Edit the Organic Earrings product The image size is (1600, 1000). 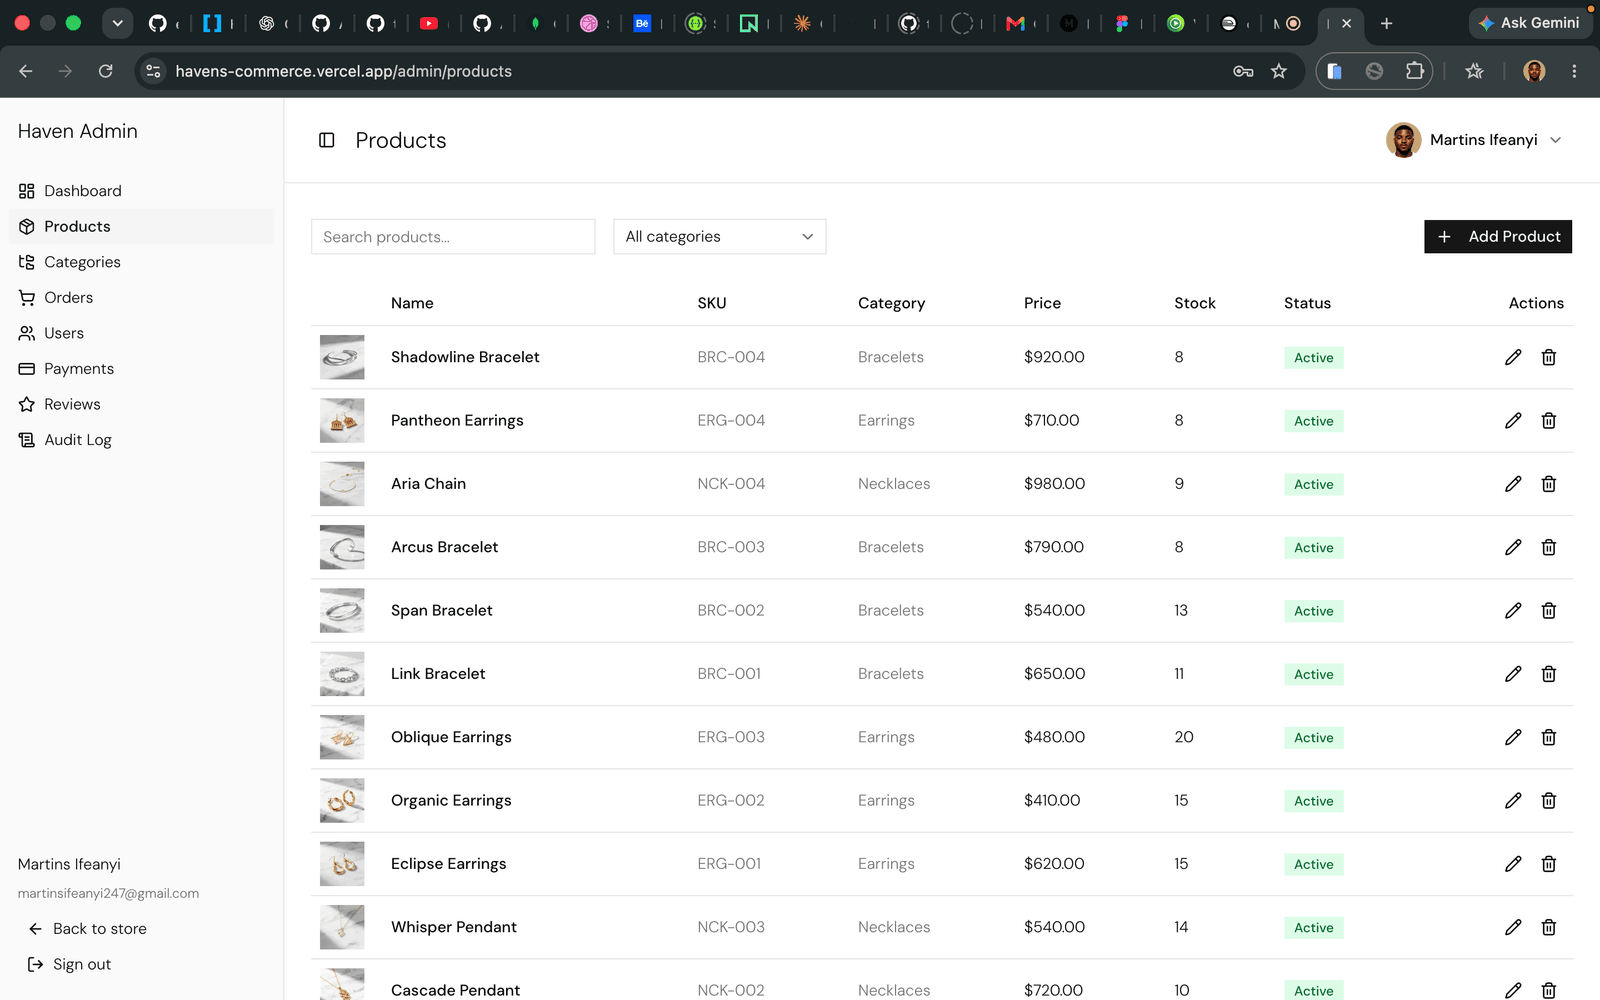pos(1513,801)
